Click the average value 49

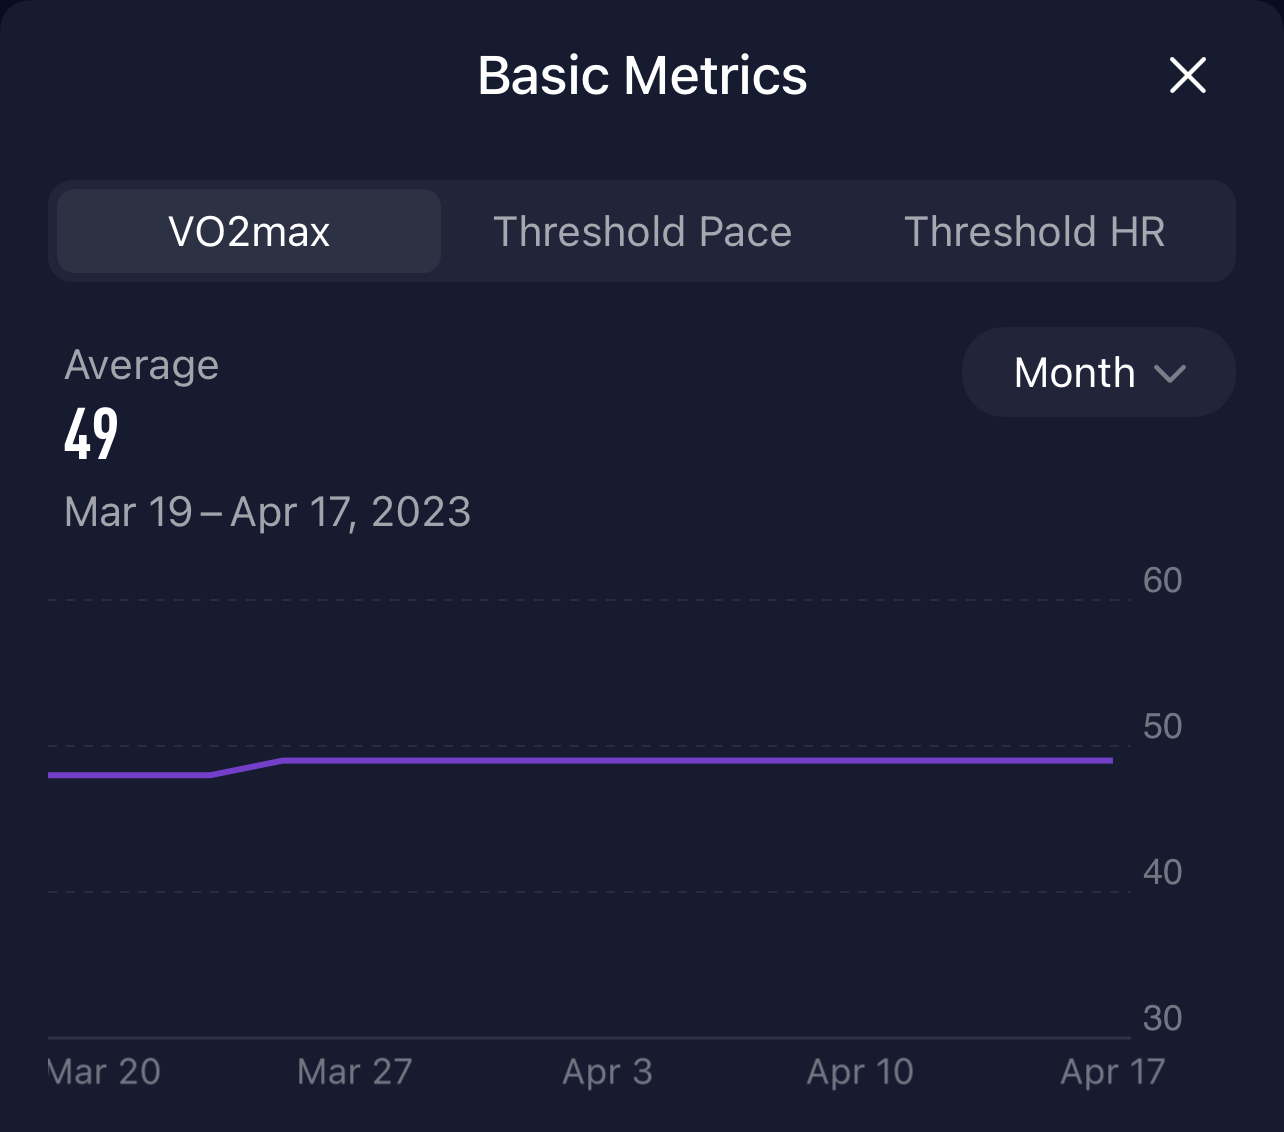pos(91,434)
